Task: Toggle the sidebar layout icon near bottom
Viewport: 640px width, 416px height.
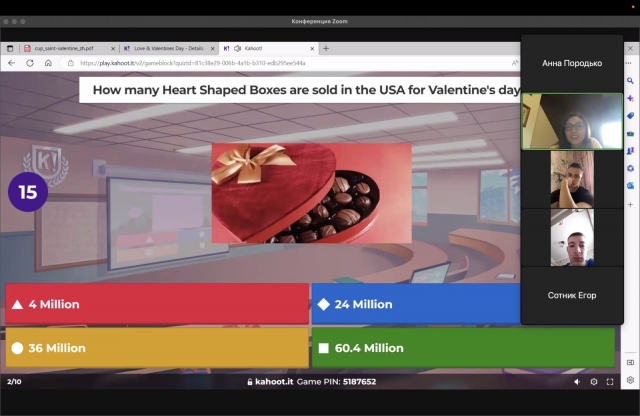Action: (x=630, y=362)
